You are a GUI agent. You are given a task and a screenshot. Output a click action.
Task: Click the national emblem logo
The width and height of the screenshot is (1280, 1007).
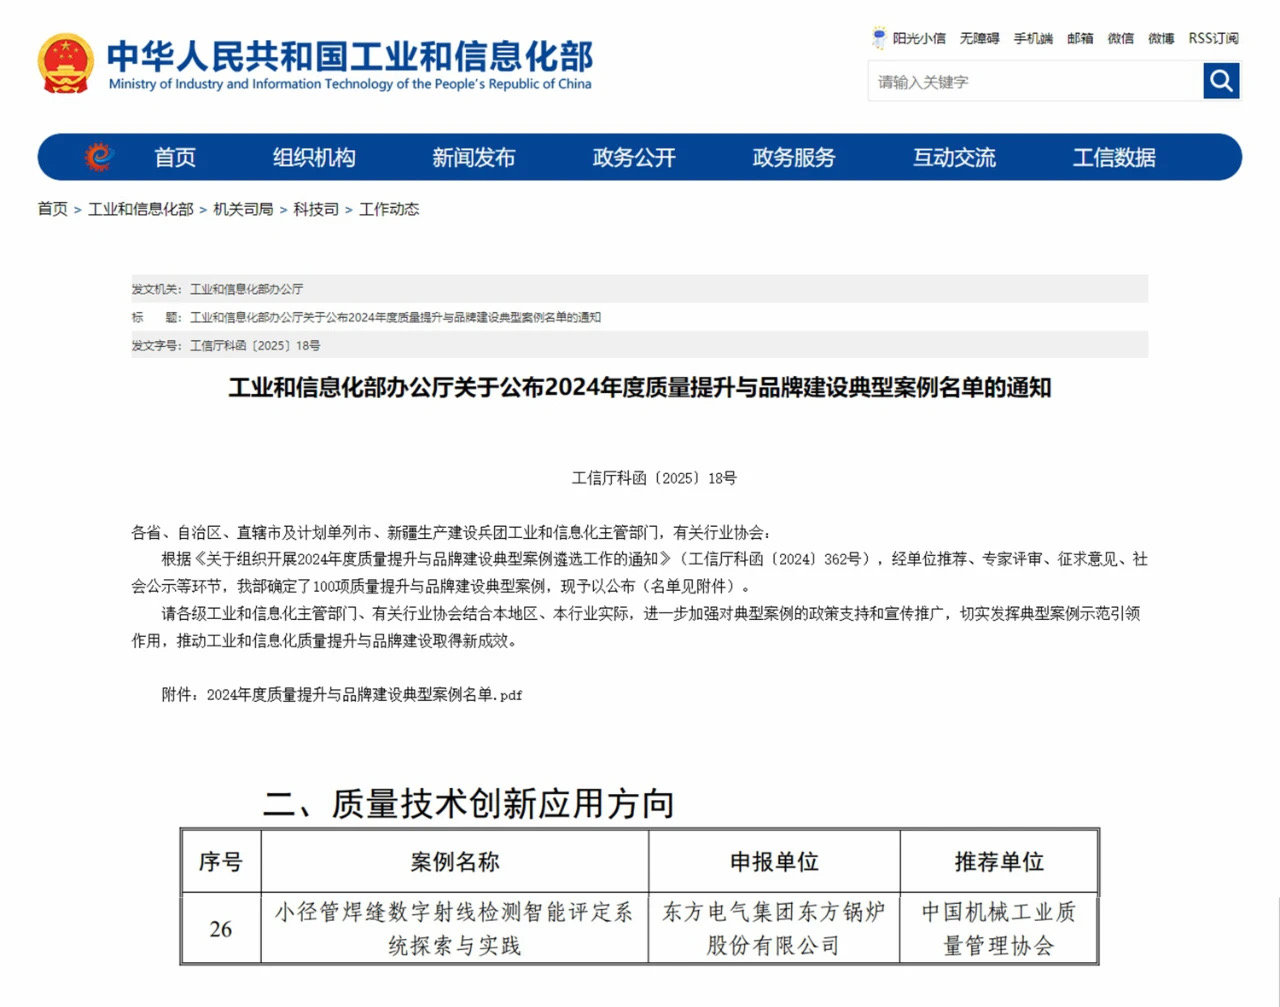(x=66, y=64)
